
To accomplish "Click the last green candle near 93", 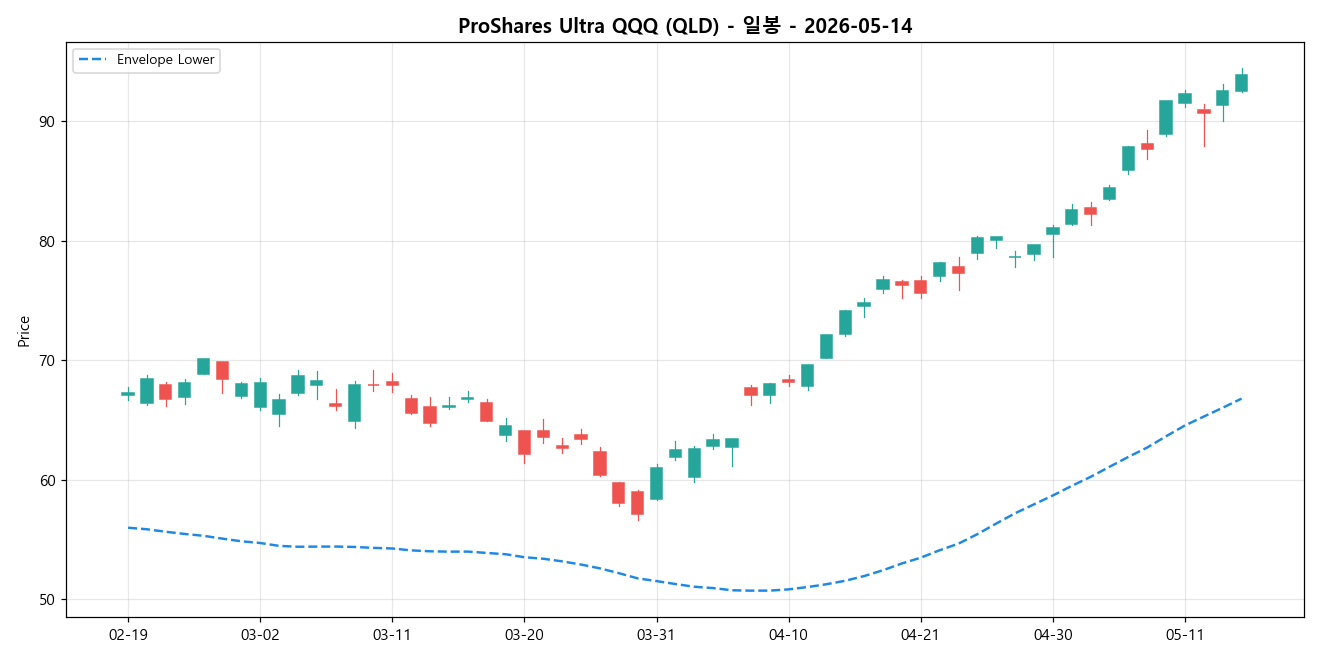I will [x=1241, y=83].
